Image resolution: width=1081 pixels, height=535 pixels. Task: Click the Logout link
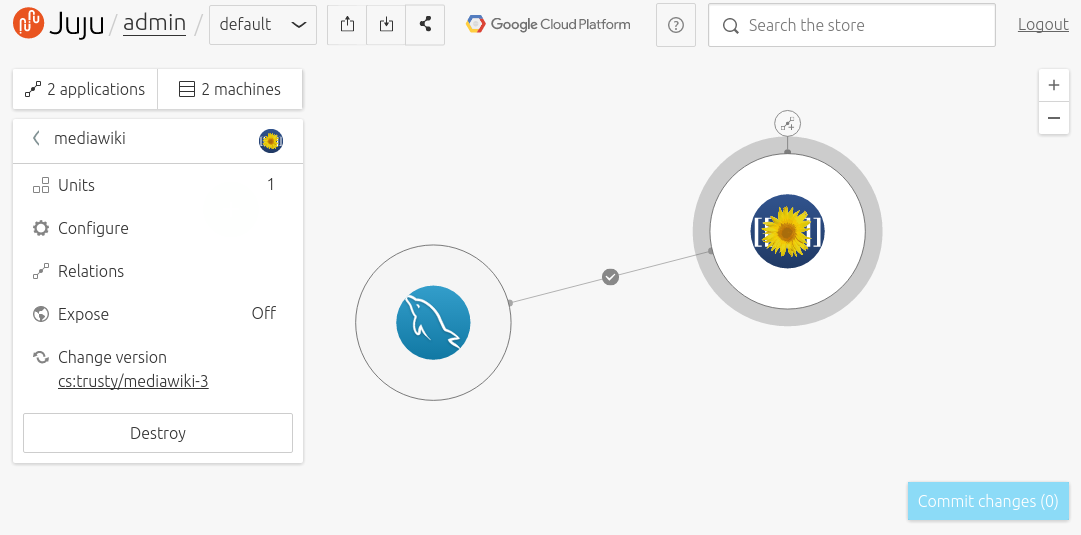1043,25
